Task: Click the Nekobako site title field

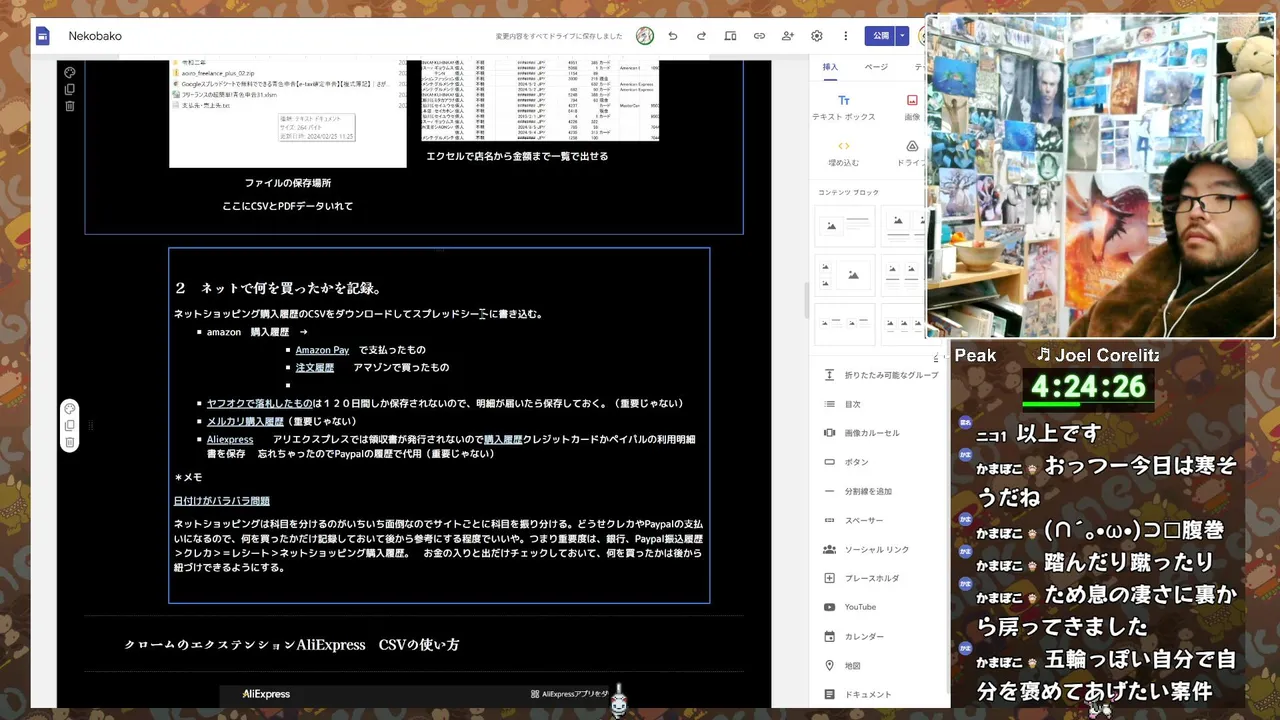Action: point(95,36)
